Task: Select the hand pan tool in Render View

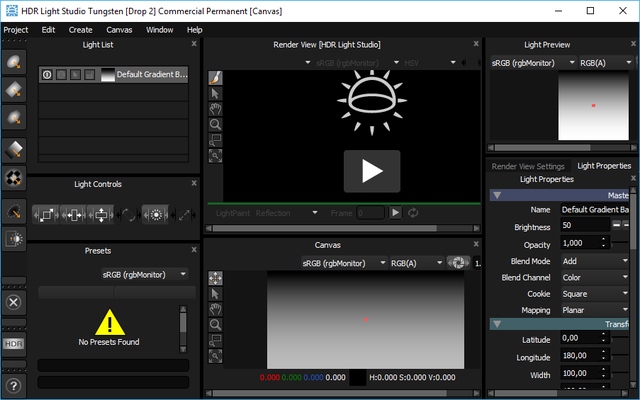Action: click(215, 109)
